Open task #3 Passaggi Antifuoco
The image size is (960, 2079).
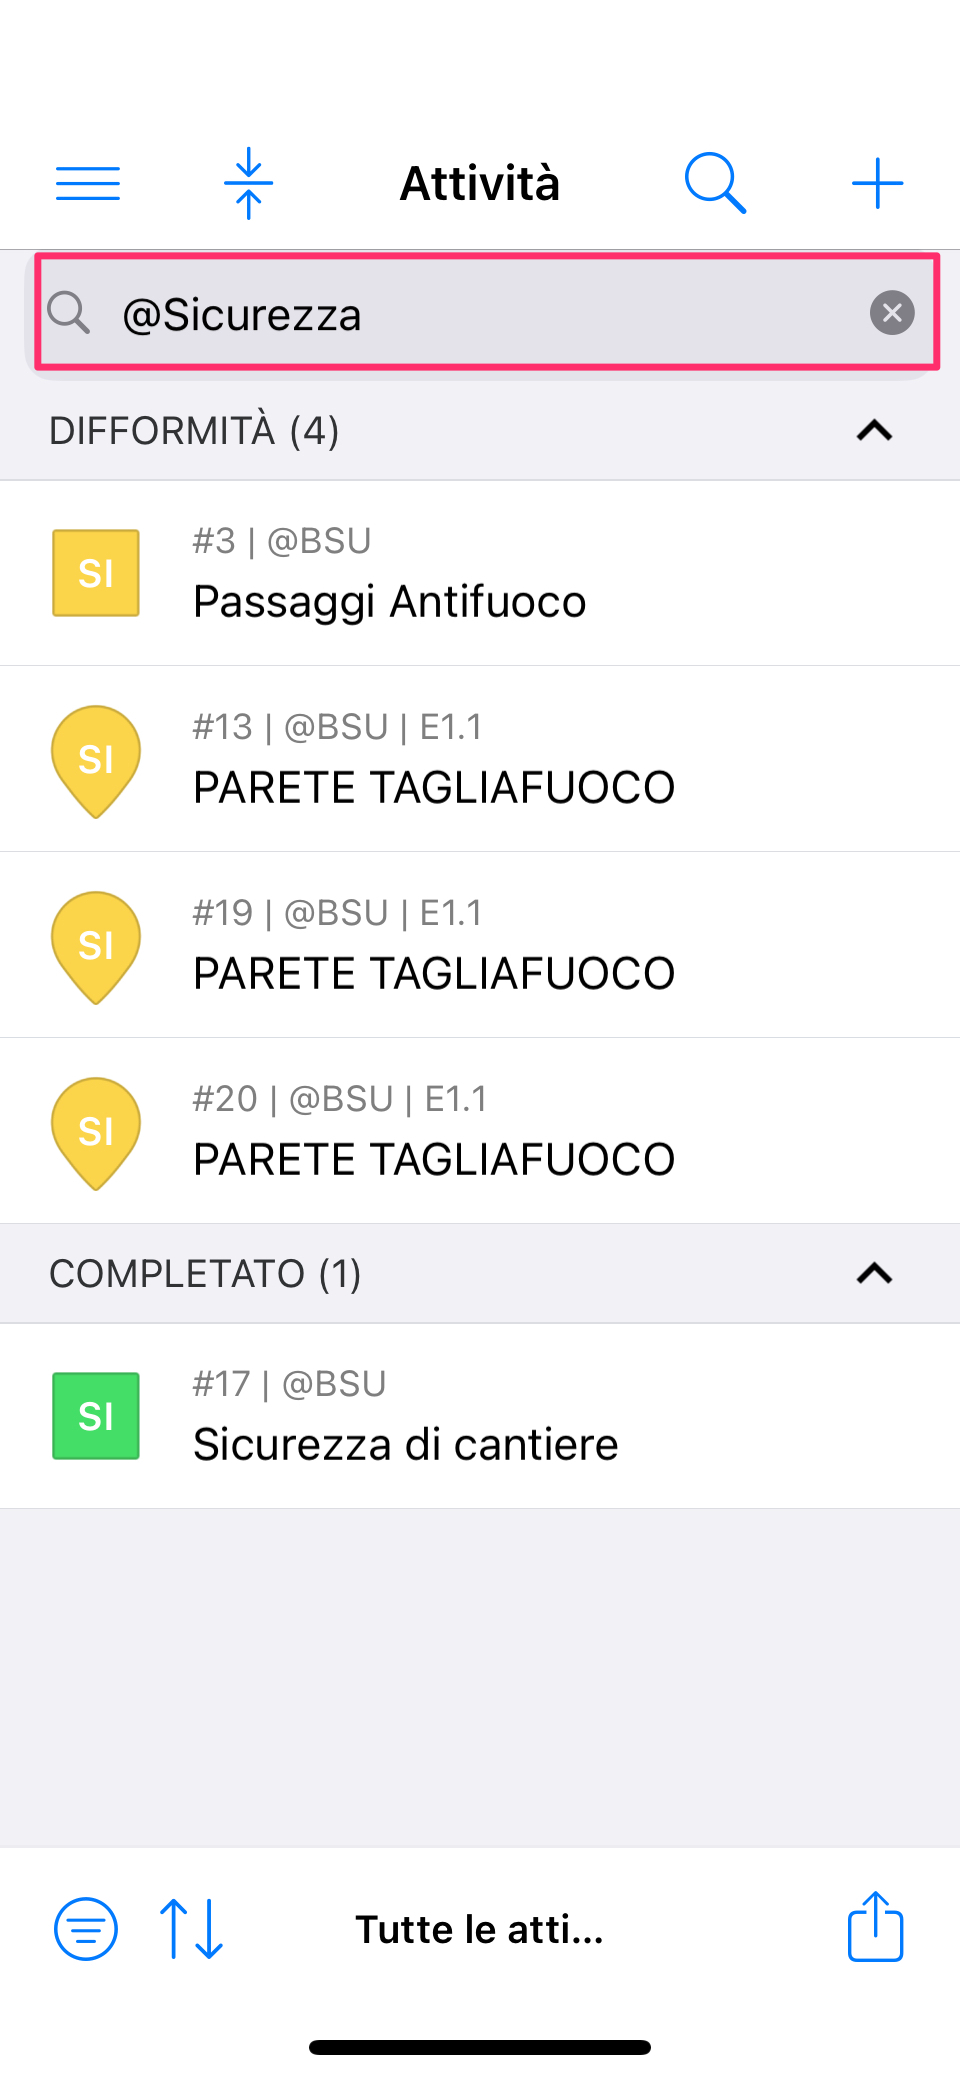480,573
